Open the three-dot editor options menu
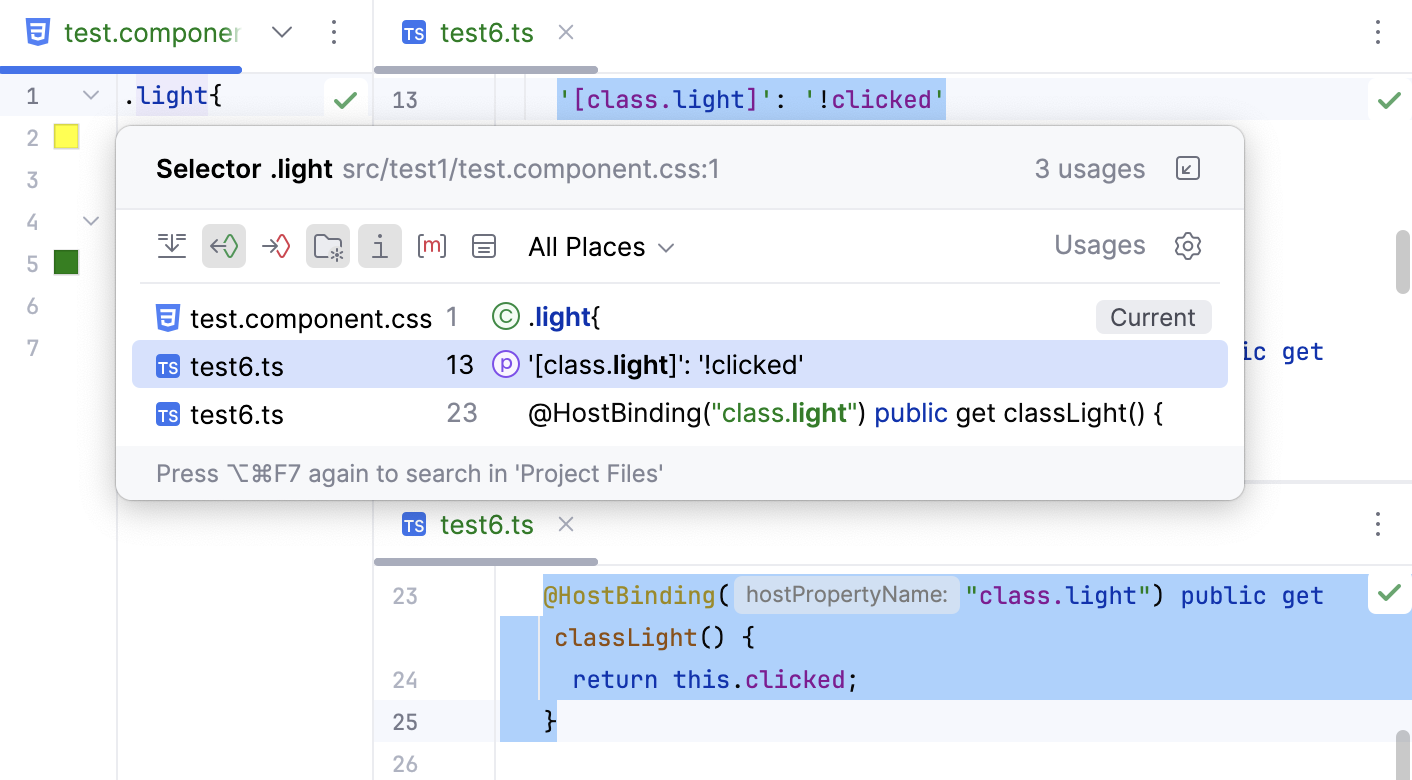 [x=1378, y=32]
